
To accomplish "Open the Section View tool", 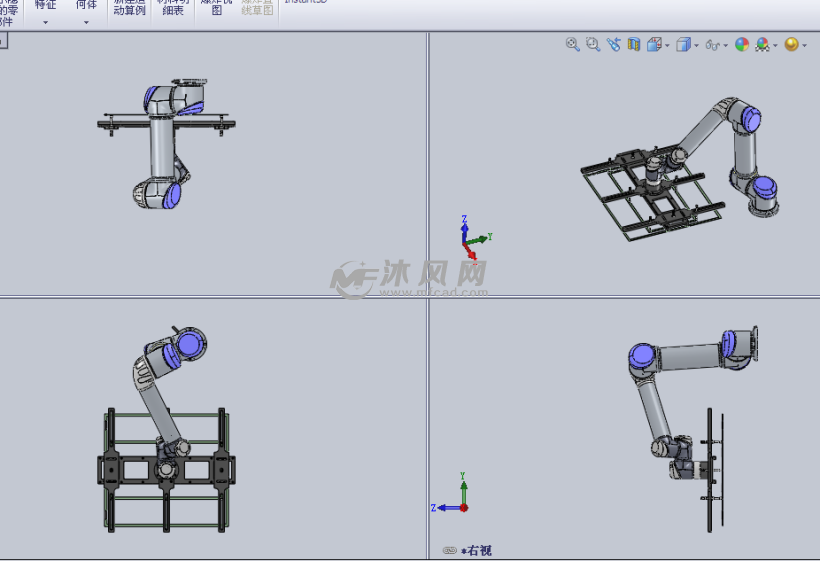I will point(634,44).
